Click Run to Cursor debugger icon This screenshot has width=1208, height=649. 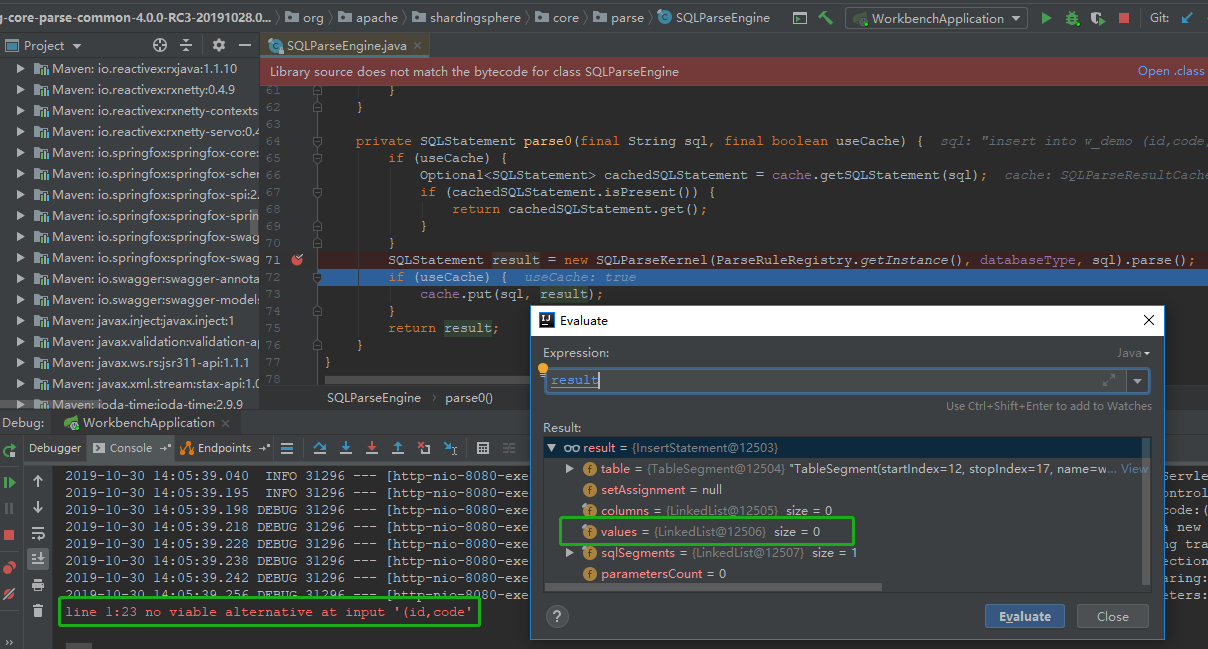click(x=450, y=448)
